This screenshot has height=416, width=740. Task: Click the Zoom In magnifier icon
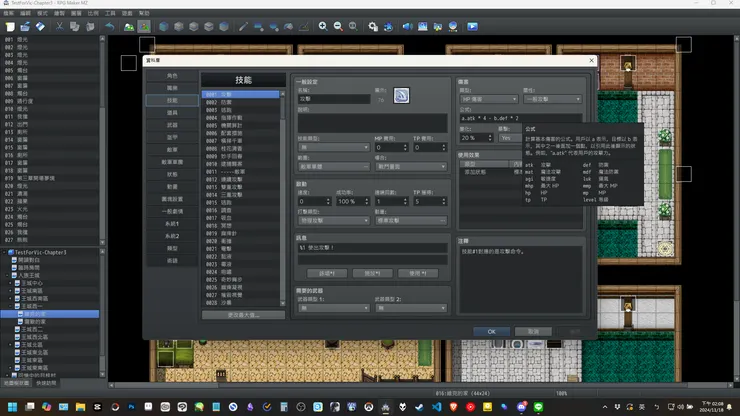(x=323, y=26)
